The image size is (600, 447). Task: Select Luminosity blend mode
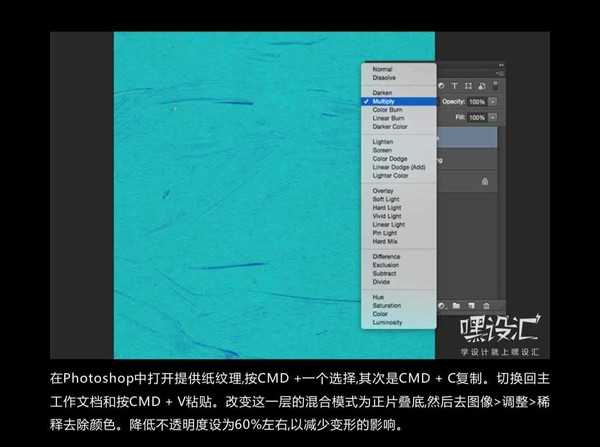point(387,322)
